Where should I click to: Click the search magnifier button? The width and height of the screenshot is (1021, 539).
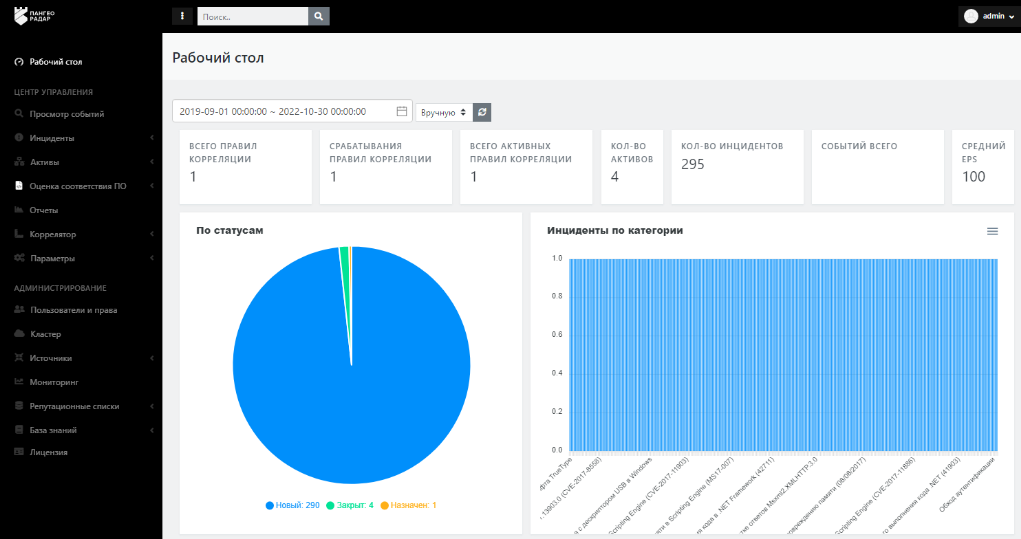pos(318,16)
